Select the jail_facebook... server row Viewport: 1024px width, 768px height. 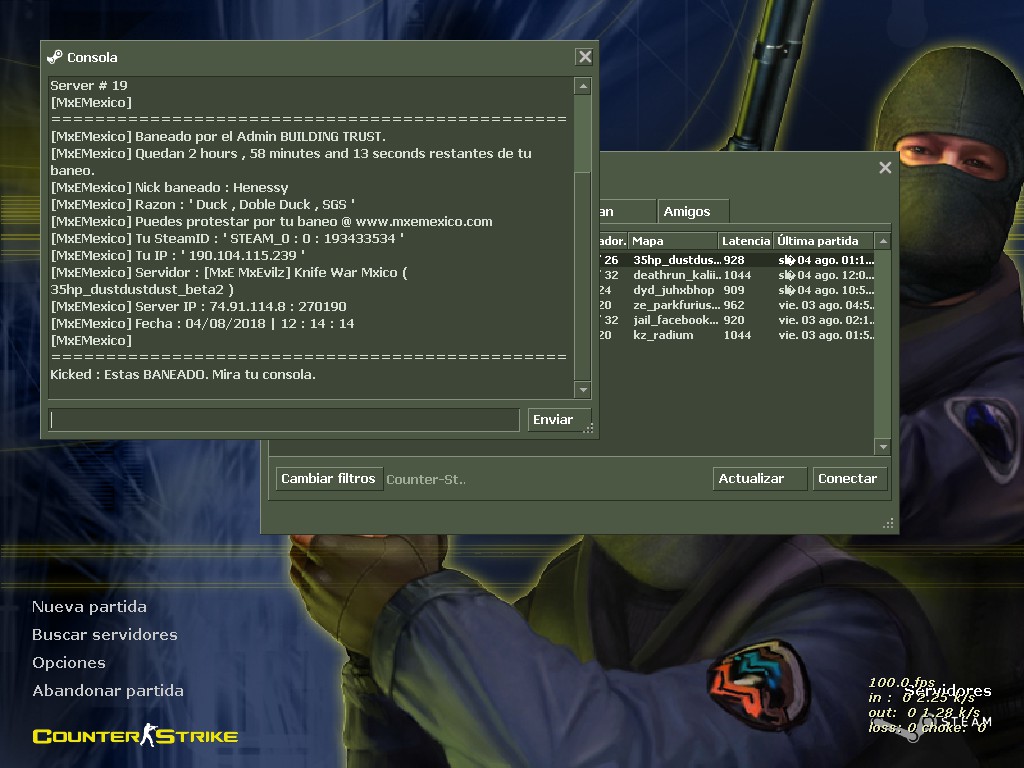tap(736, 320)
